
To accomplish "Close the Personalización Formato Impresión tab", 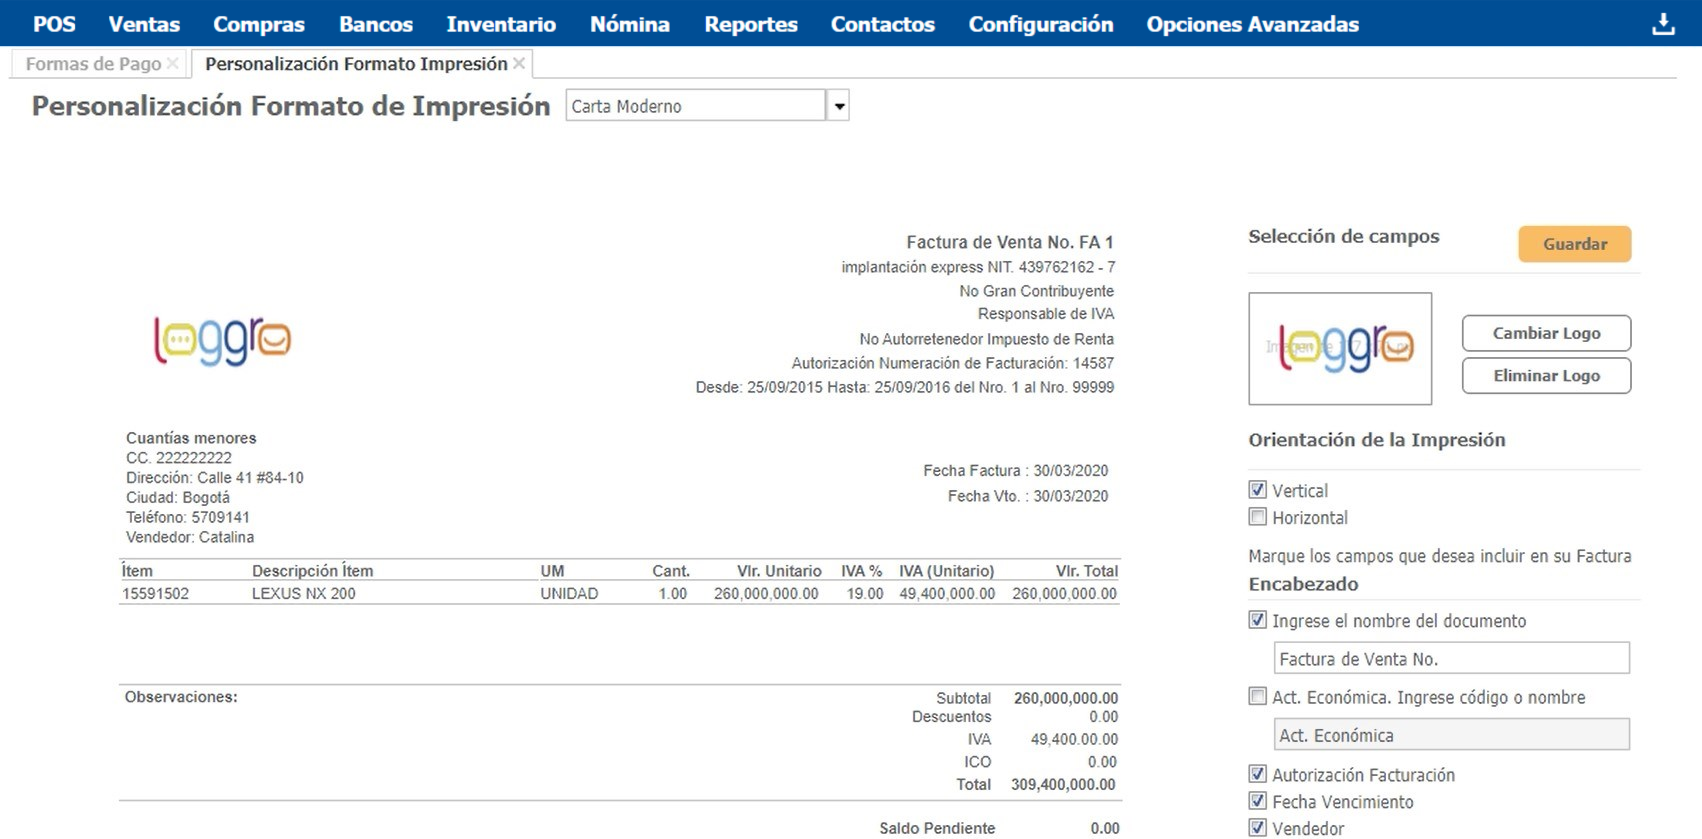I will tap(519, 64).
